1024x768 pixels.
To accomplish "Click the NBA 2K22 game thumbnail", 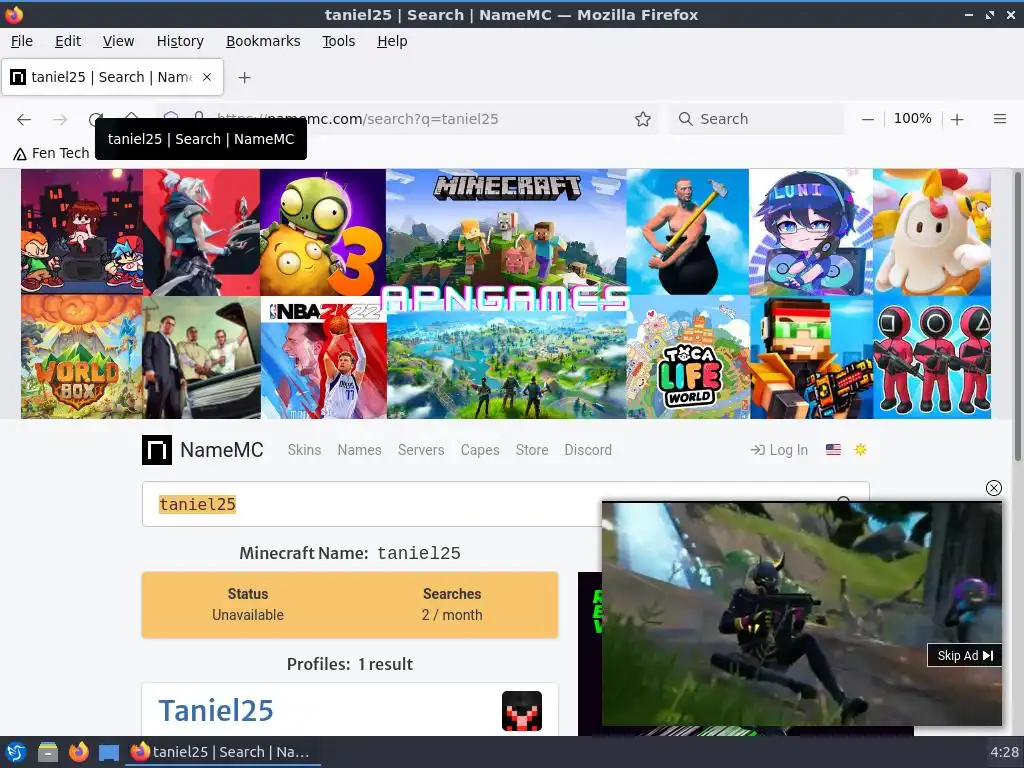I will pos(324,357).
